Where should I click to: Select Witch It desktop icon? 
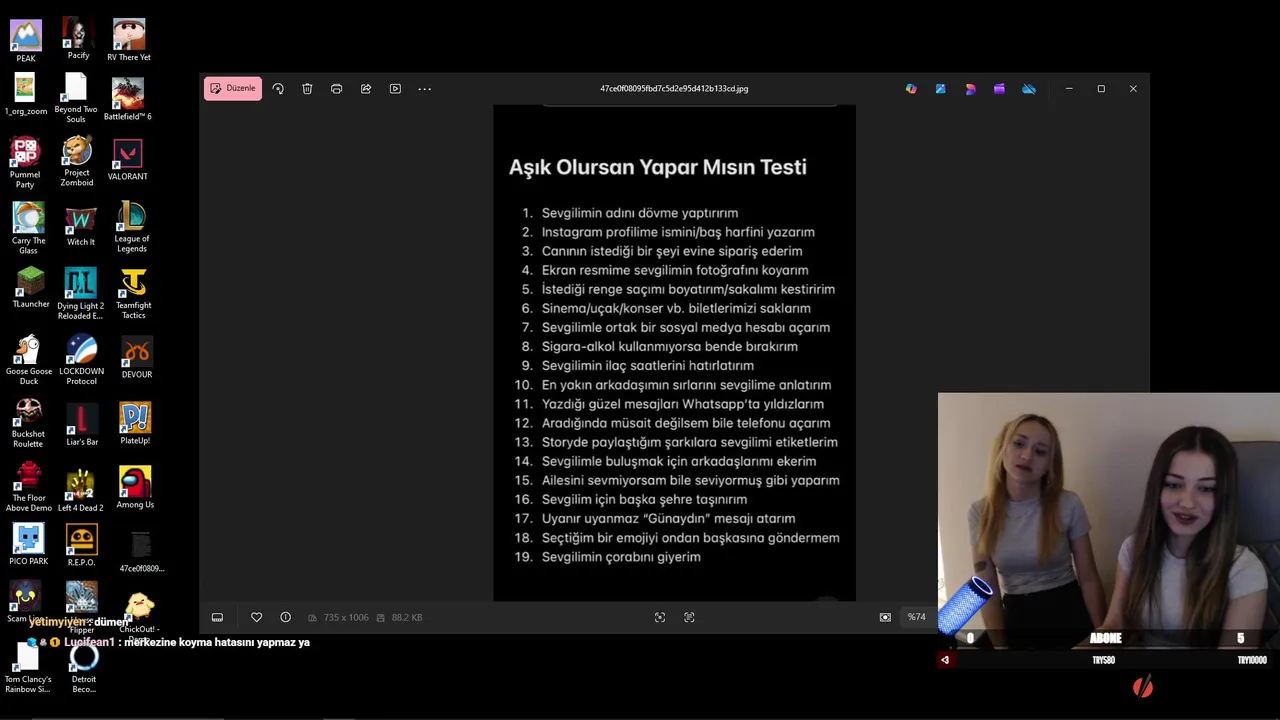(x=81, y=227)
